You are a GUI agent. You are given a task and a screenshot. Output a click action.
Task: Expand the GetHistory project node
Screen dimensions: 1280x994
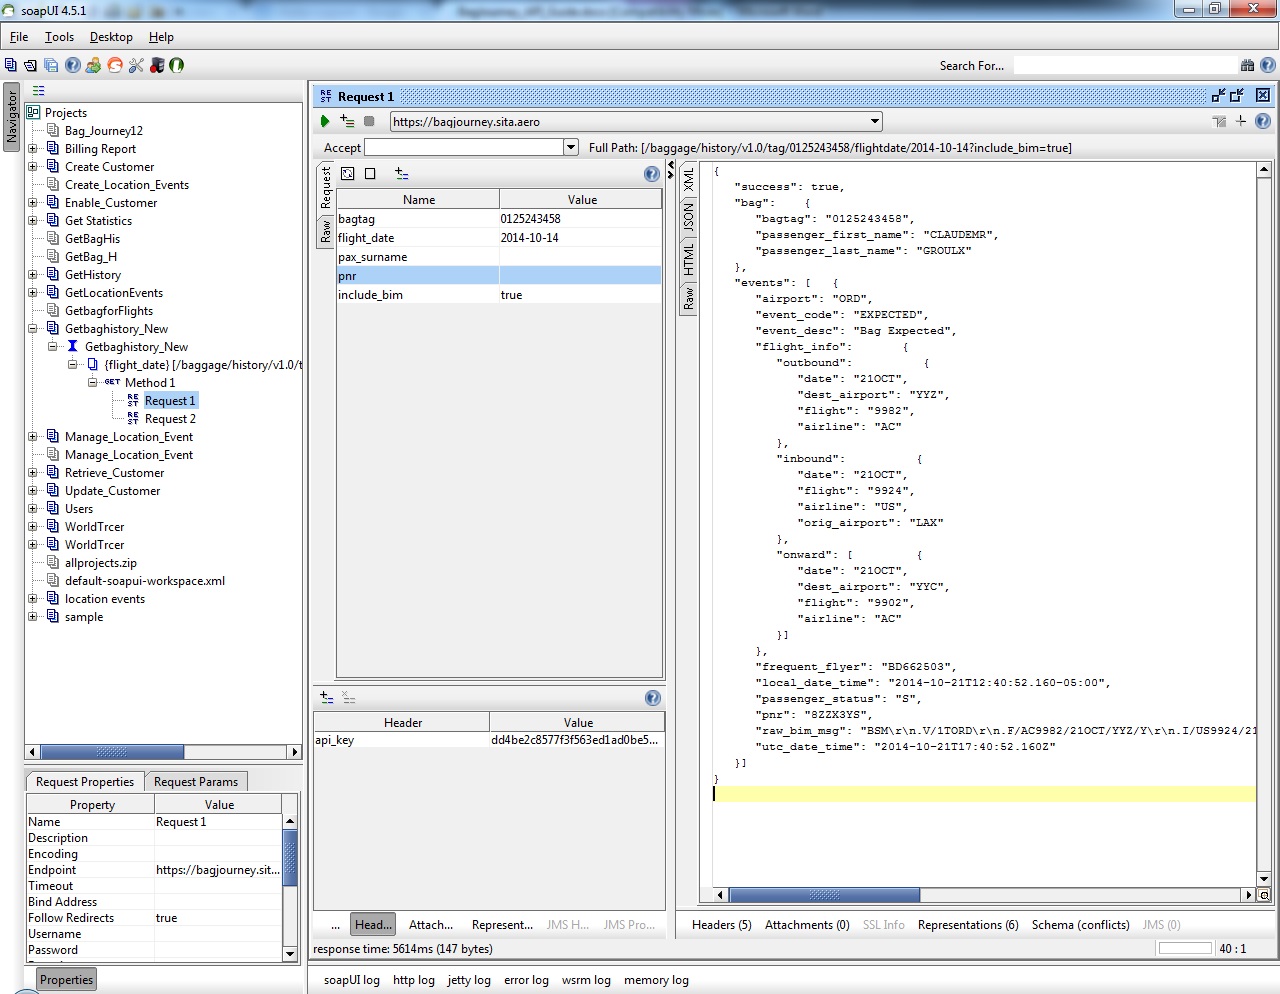(x=33, y=274)
